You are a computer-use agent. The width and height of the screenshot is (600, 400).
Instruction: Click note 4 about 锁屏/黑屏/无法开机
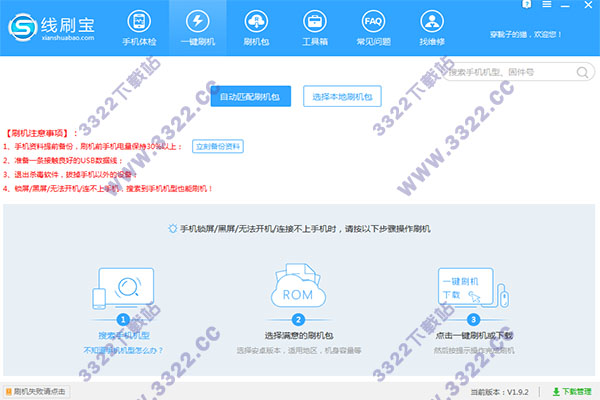click(x=108, y=189)
